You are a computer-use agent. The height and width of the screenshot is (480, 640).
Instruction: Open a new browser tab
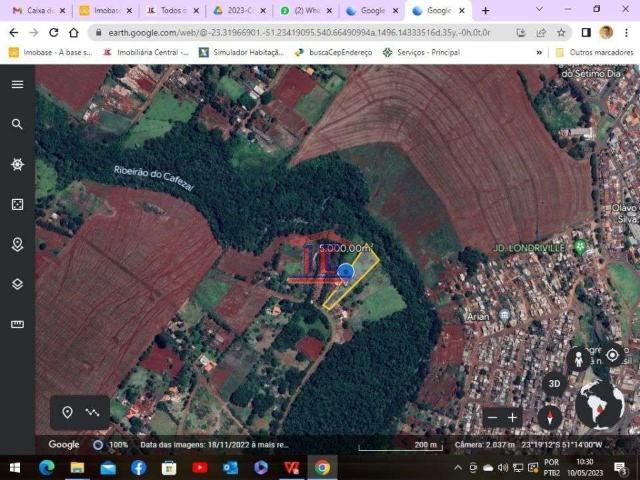coord(485,11)
